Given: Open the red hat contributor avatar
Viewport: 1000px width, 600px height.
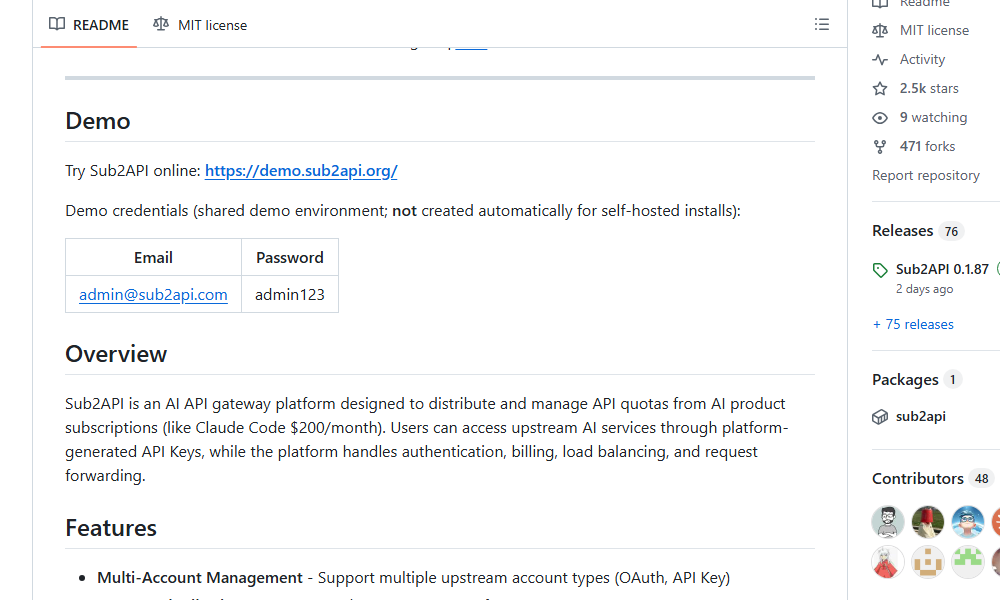Looking at the screenshot, I should (x=928, y=522).
